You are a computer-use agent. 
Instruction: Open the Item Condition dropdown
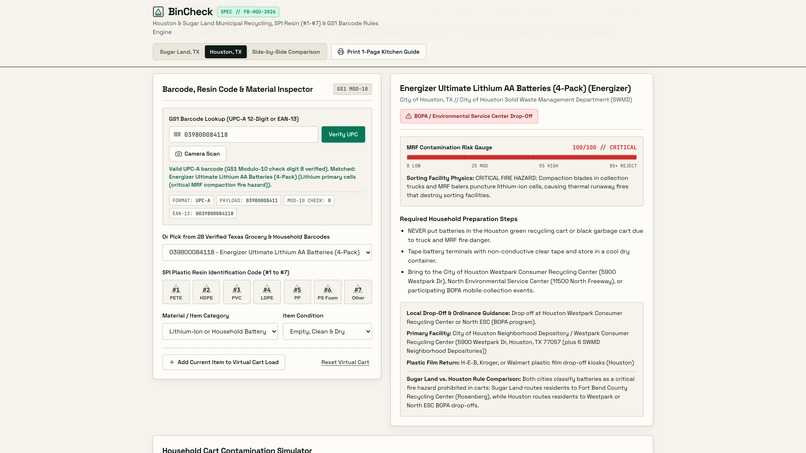click(x=327, y=332)
